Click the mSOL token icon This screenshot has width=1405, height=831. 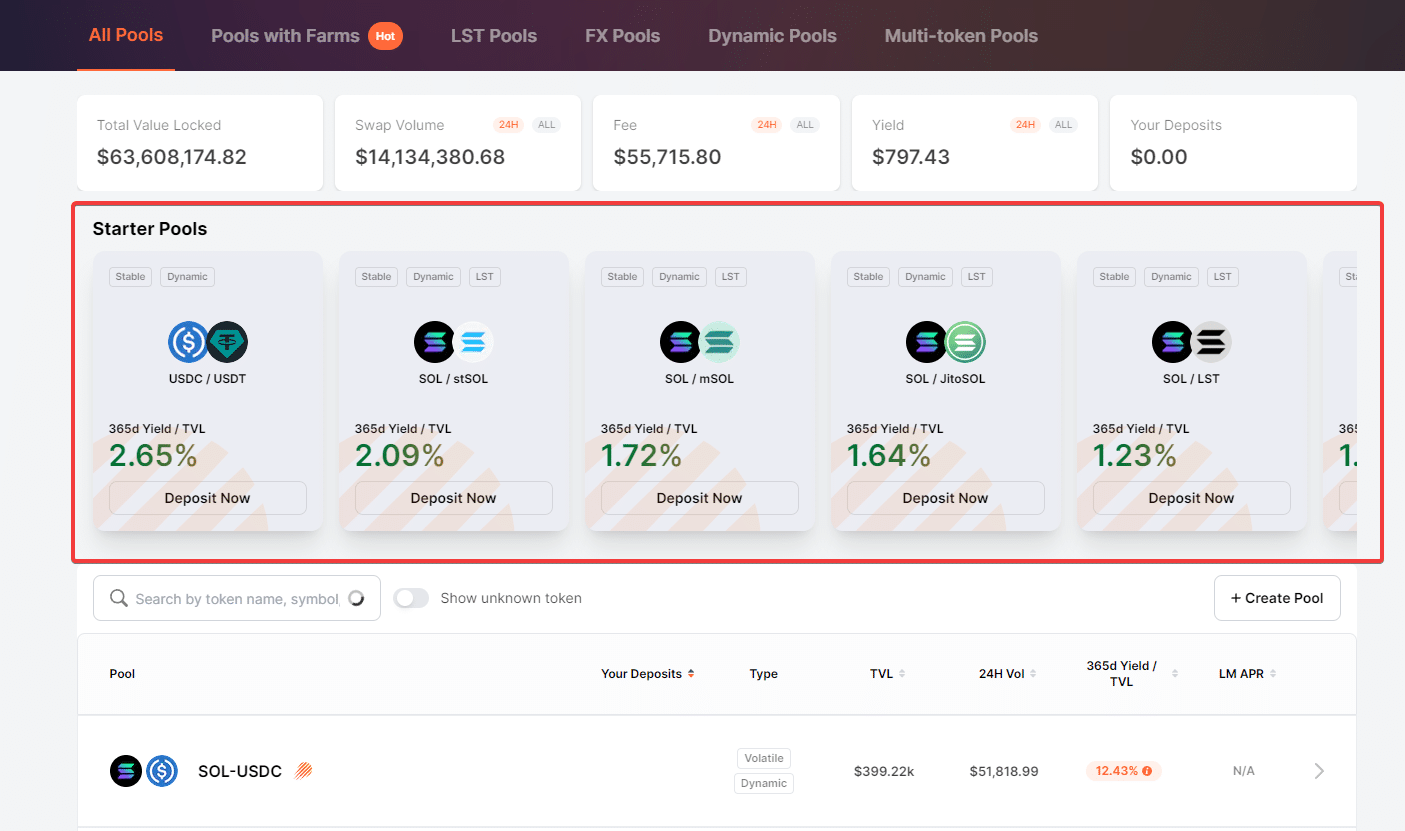point(719,341)
